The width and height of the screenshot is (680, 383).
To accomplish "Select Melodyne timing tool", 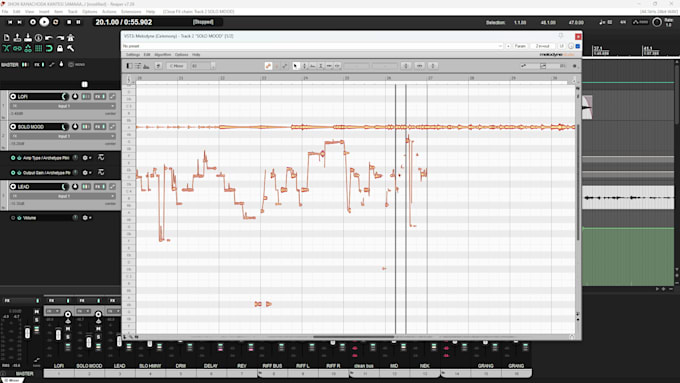I will point(329,66).
